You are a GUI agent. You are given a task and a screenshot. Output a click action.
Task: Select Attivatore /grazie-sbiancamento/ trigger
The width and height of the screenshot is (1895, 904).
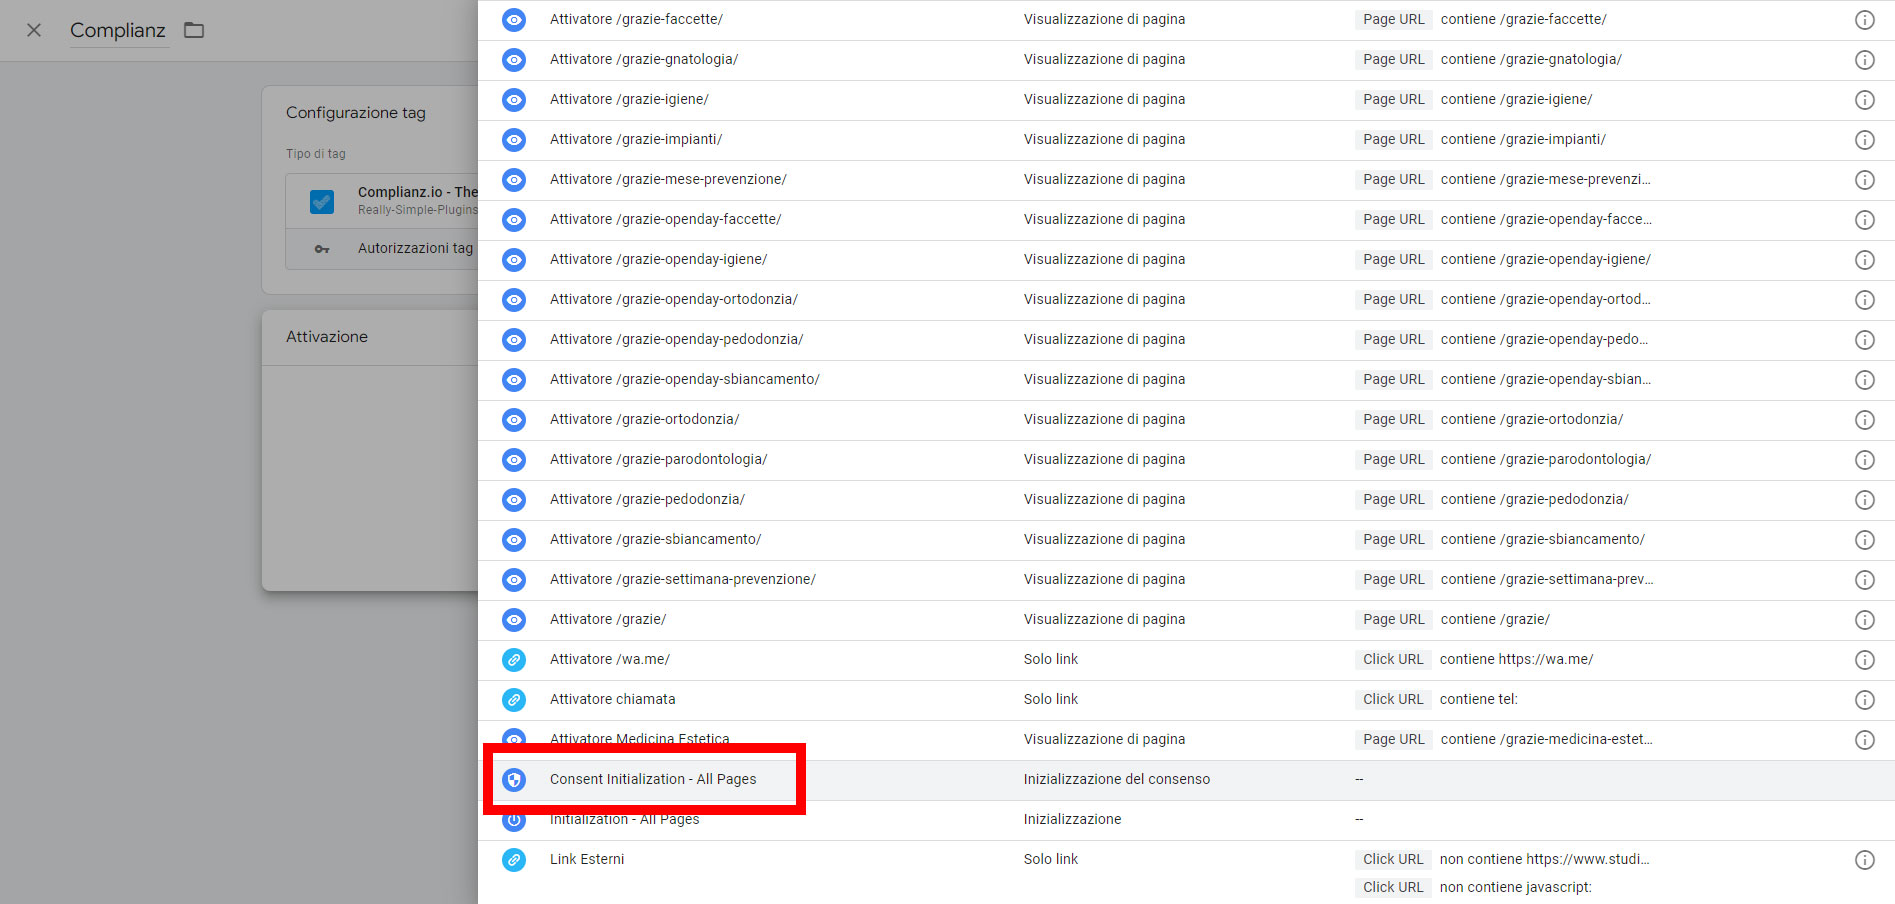655,539
